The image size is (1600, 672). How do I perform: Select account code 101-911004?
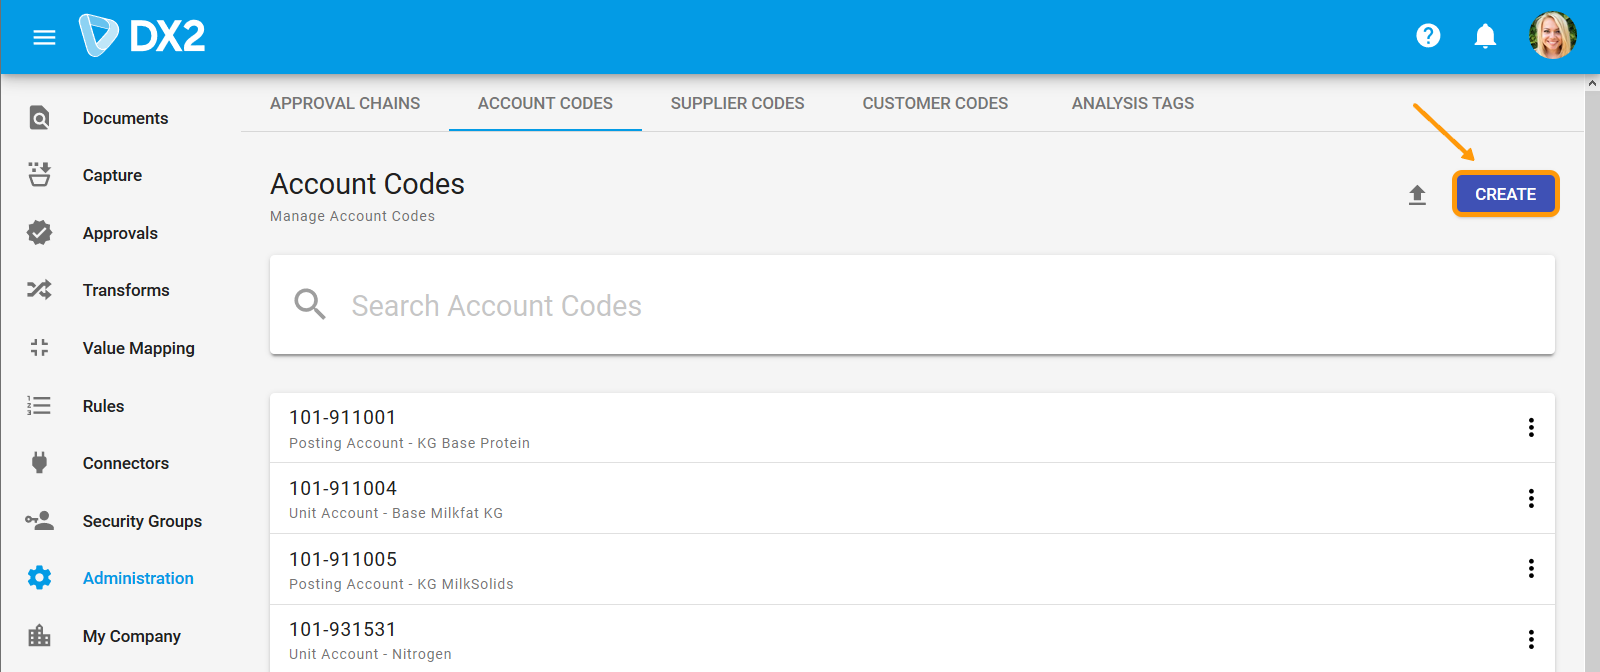pyautogui.click(x=343, y=488)
